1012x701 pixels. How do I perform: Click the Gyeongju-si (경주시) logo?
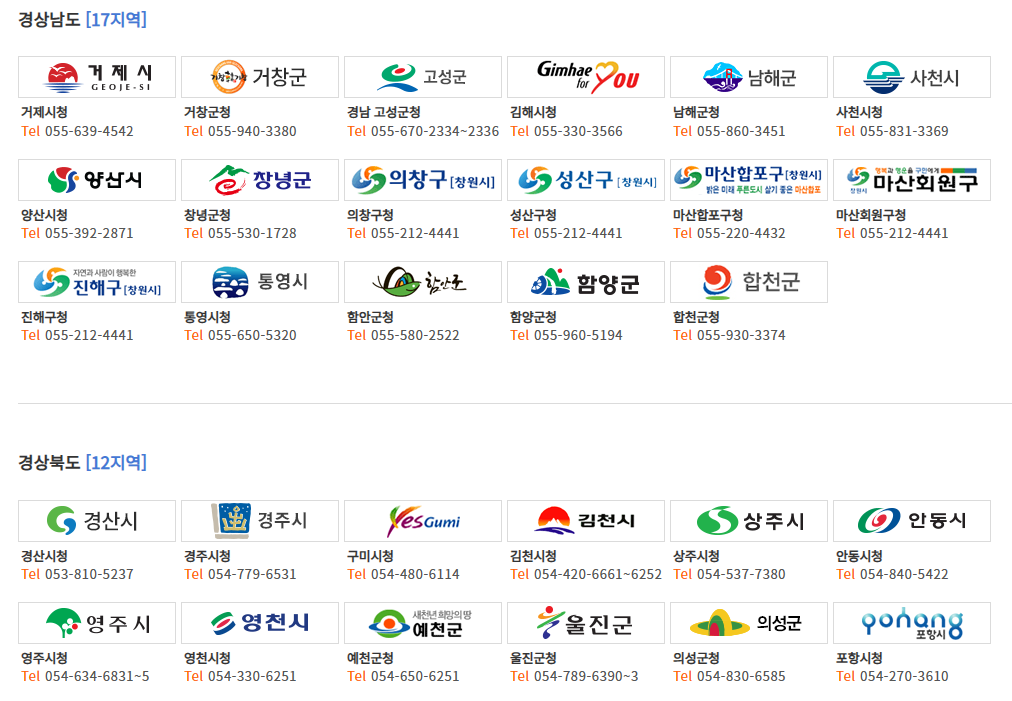point(259,520)
